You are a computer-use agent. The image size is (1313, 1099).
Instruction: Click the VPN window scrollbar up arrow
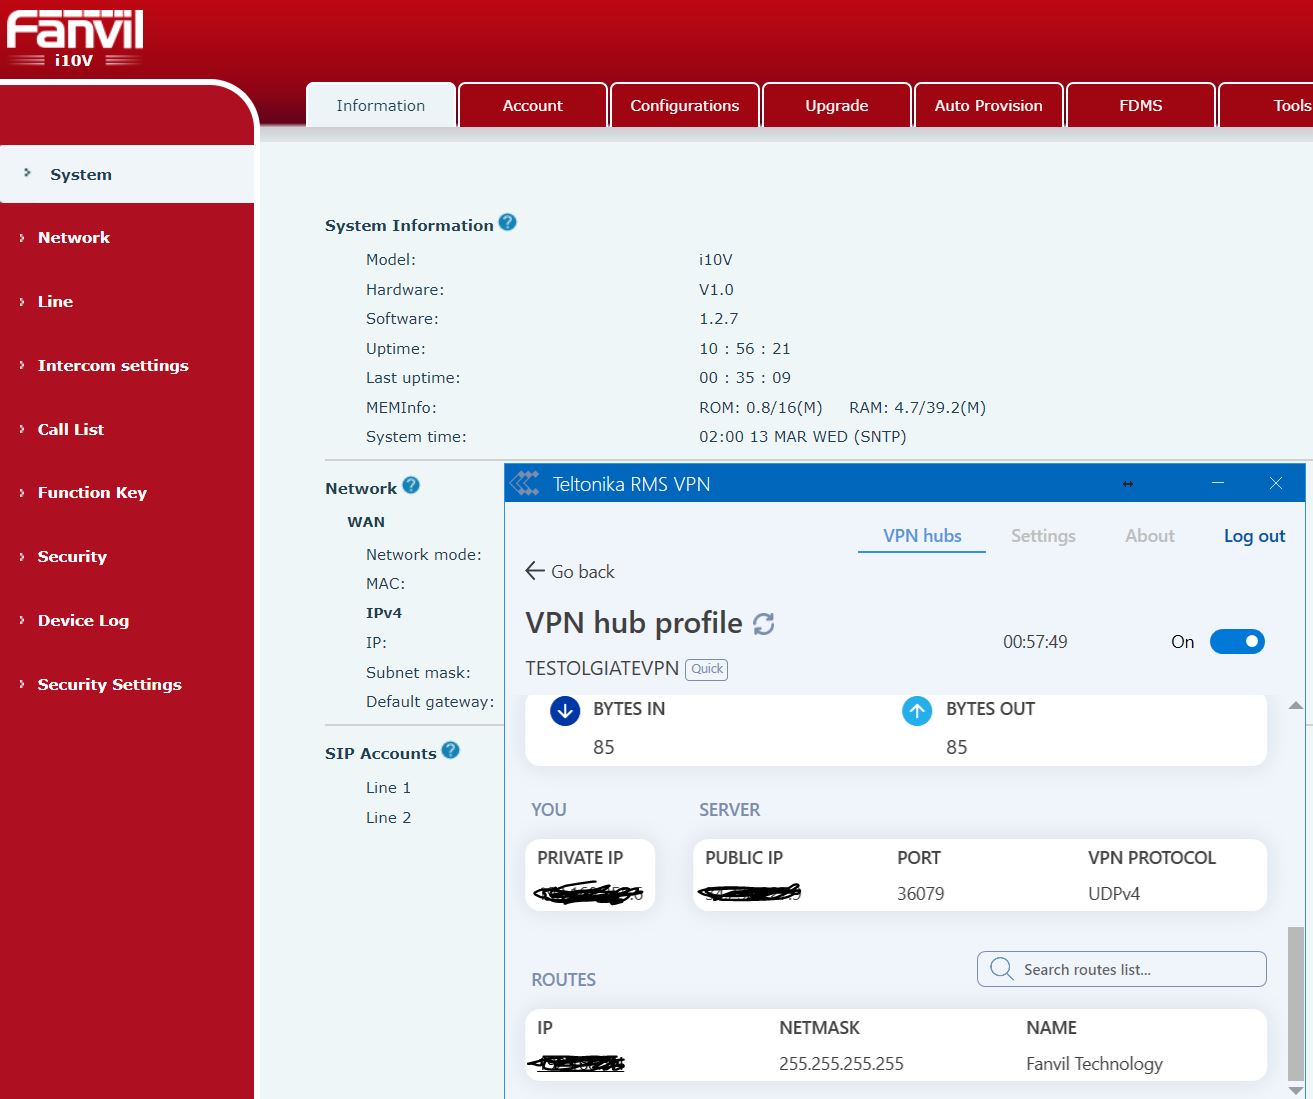1296,706
